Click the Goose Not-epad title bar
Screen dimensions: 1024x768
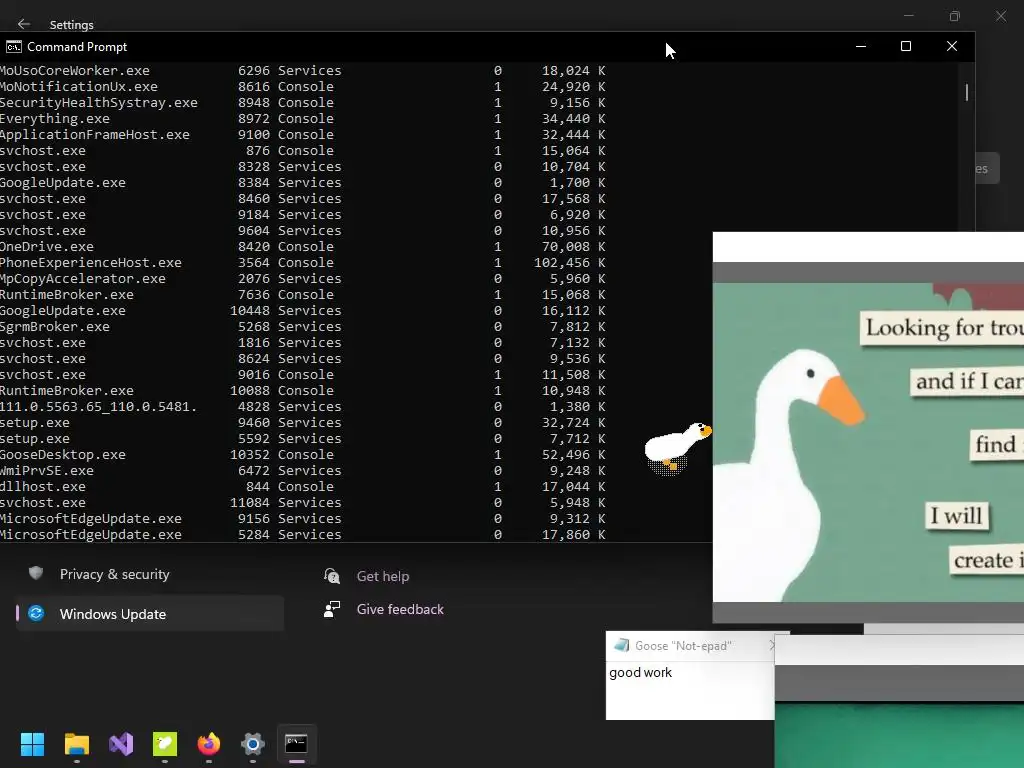(x=690, y=646)
